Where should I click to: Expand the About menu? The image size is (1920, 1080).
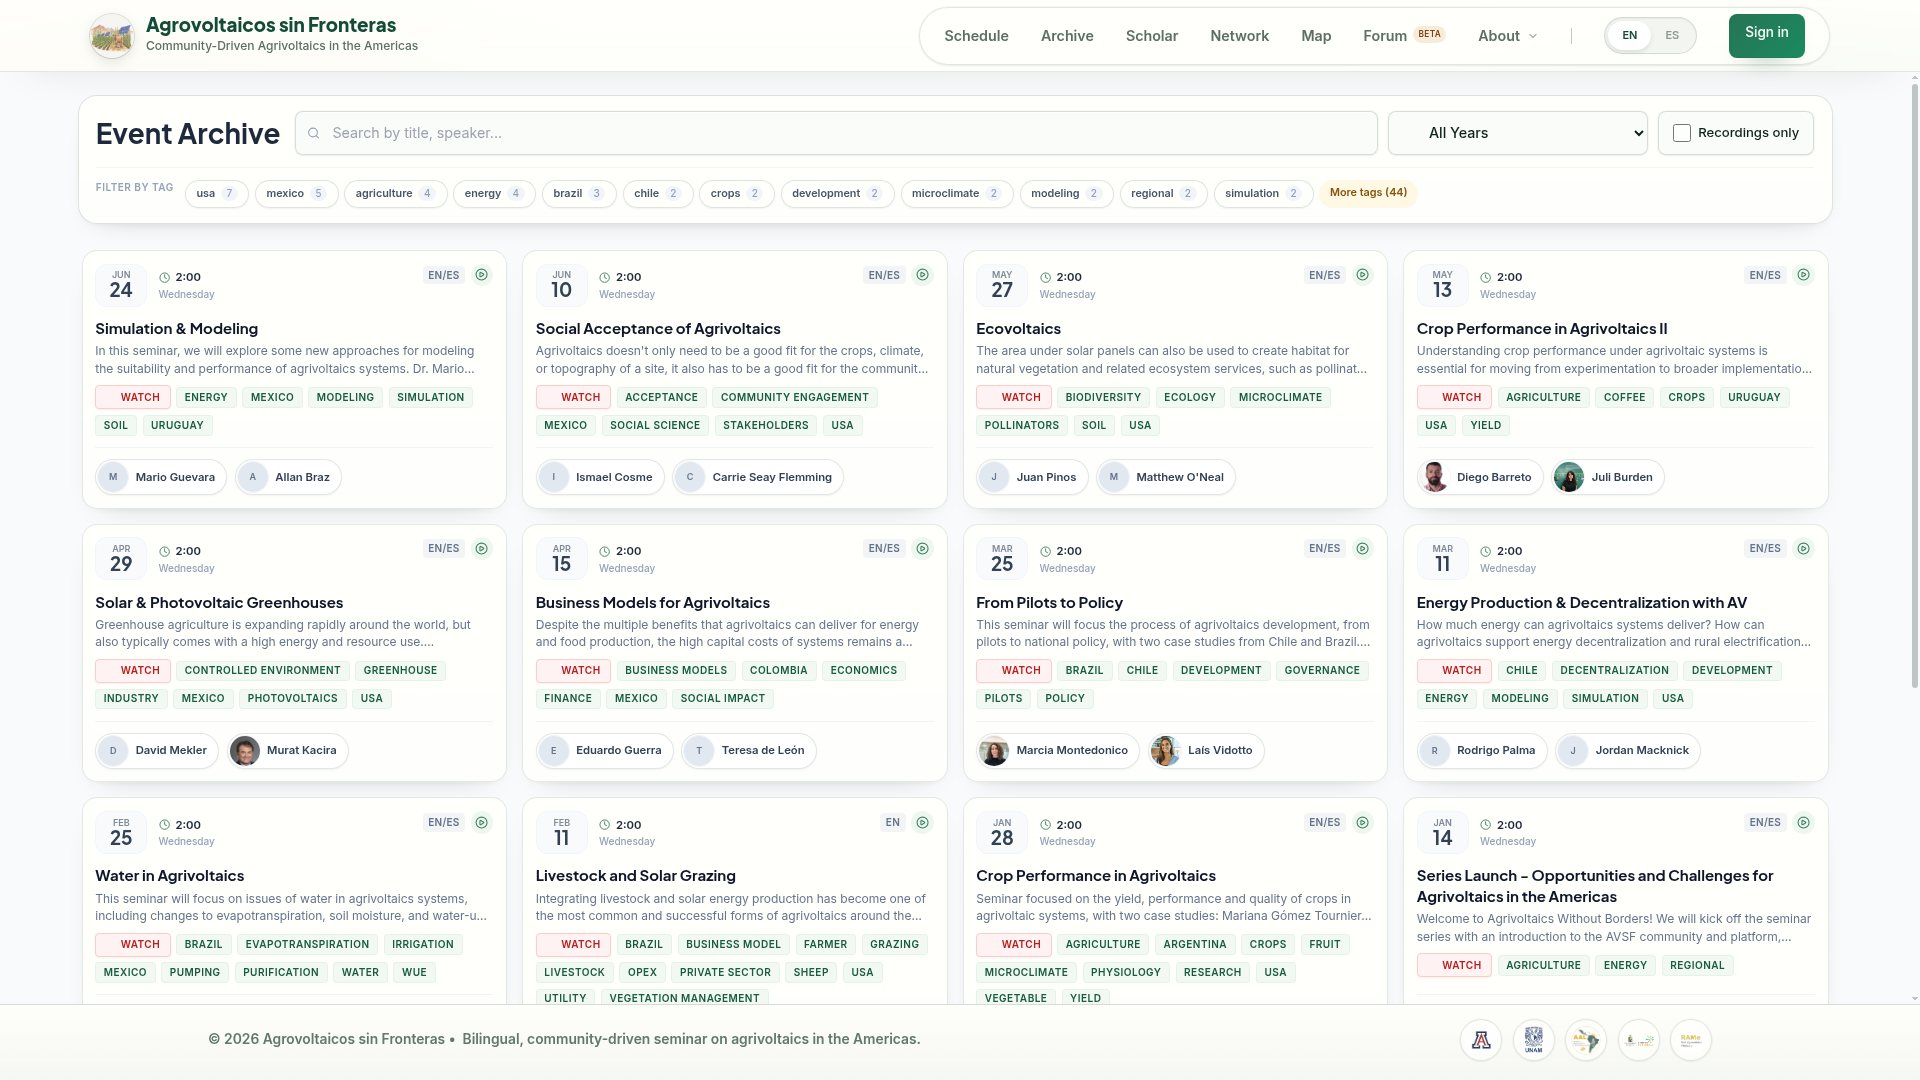coord(1508,36)
